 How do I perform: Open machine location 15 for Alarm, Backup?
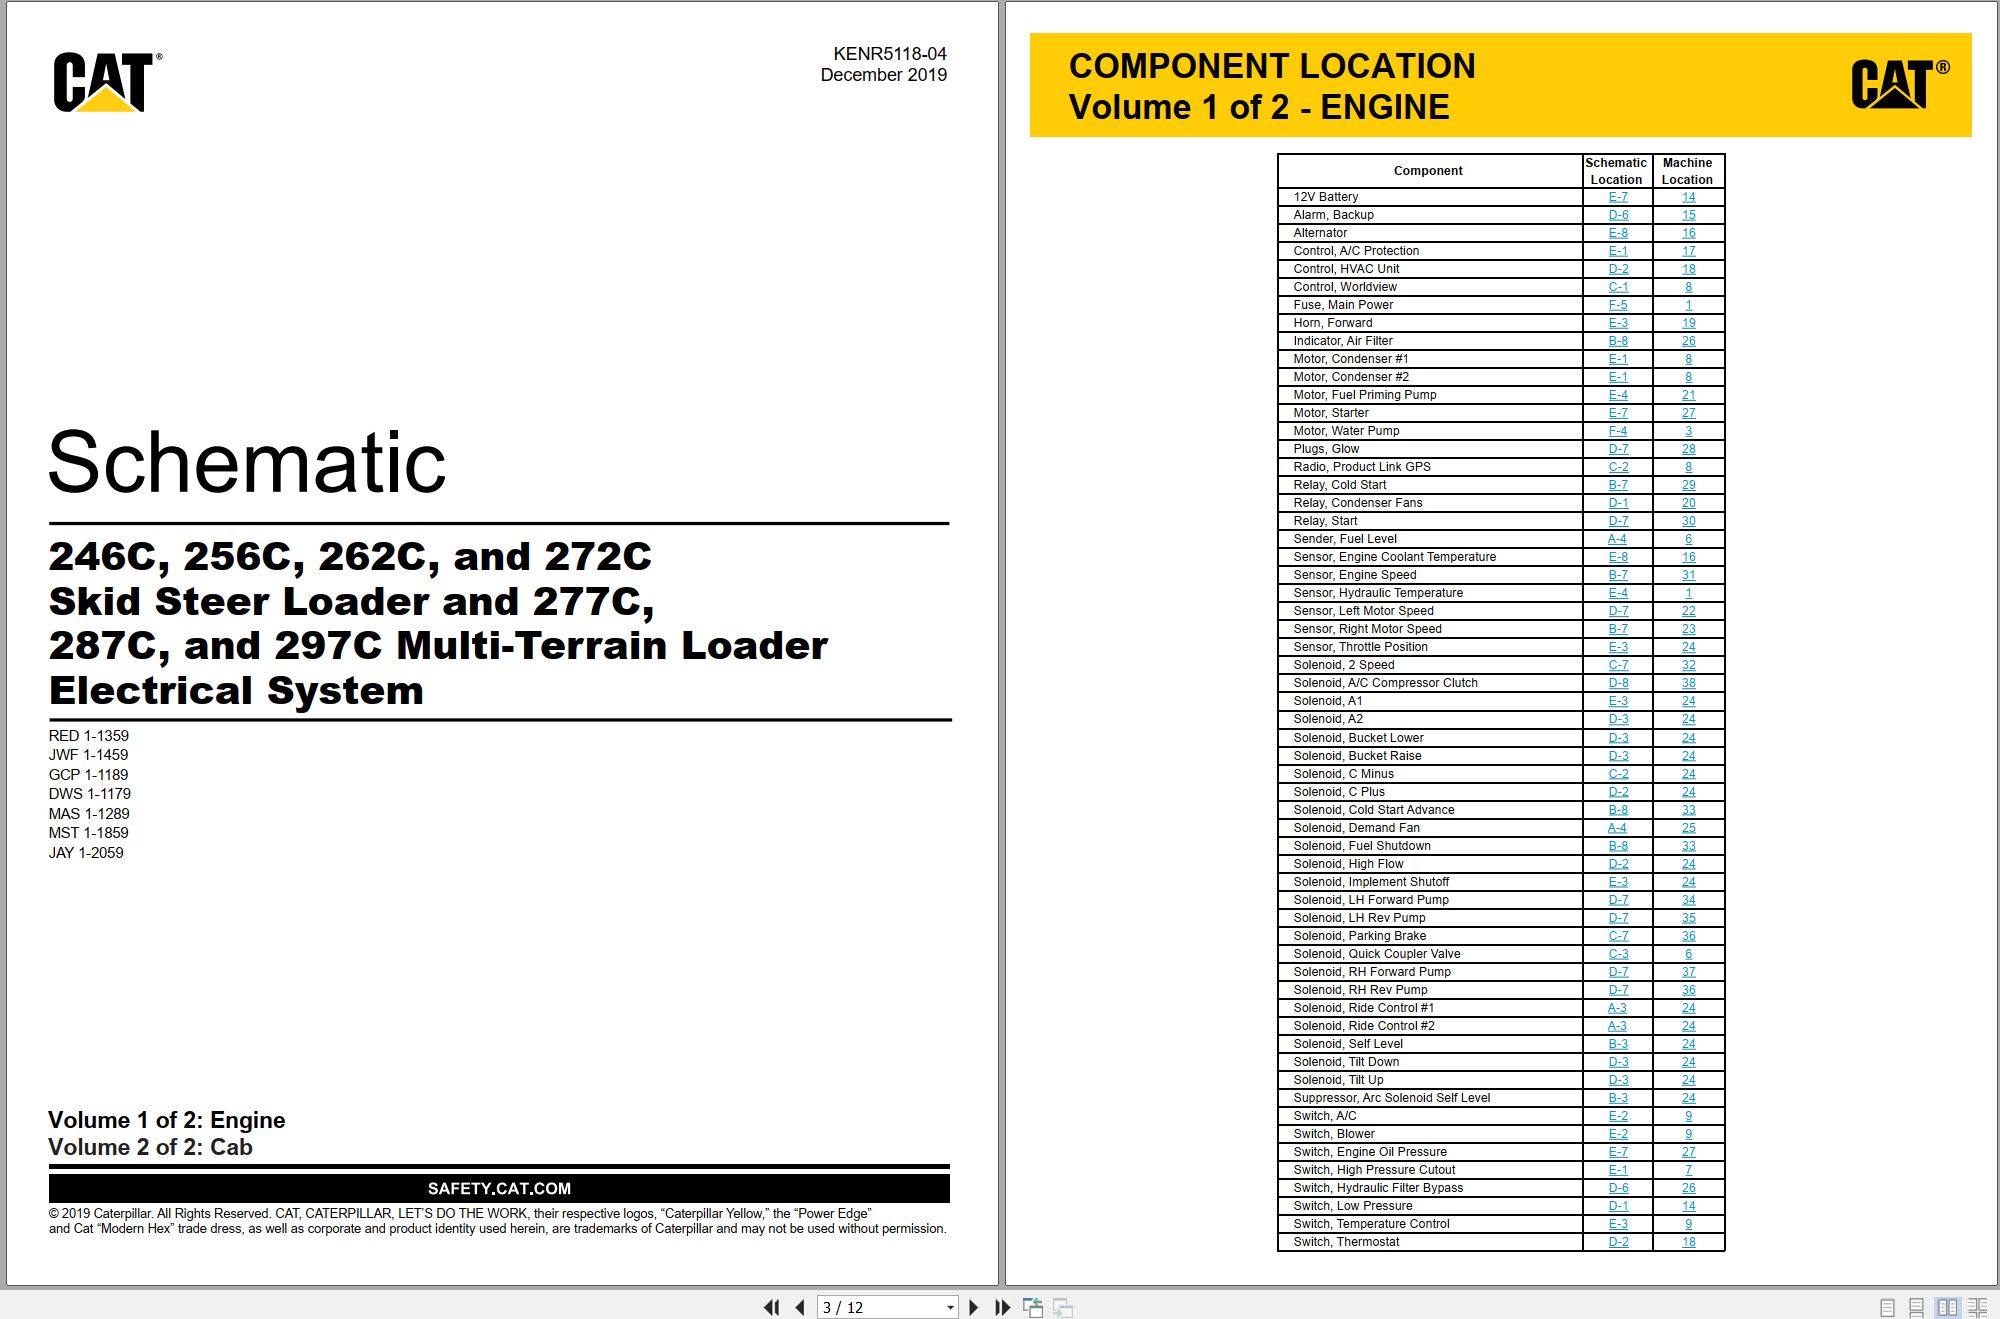pyautogui.click(x=1688, y=215)
